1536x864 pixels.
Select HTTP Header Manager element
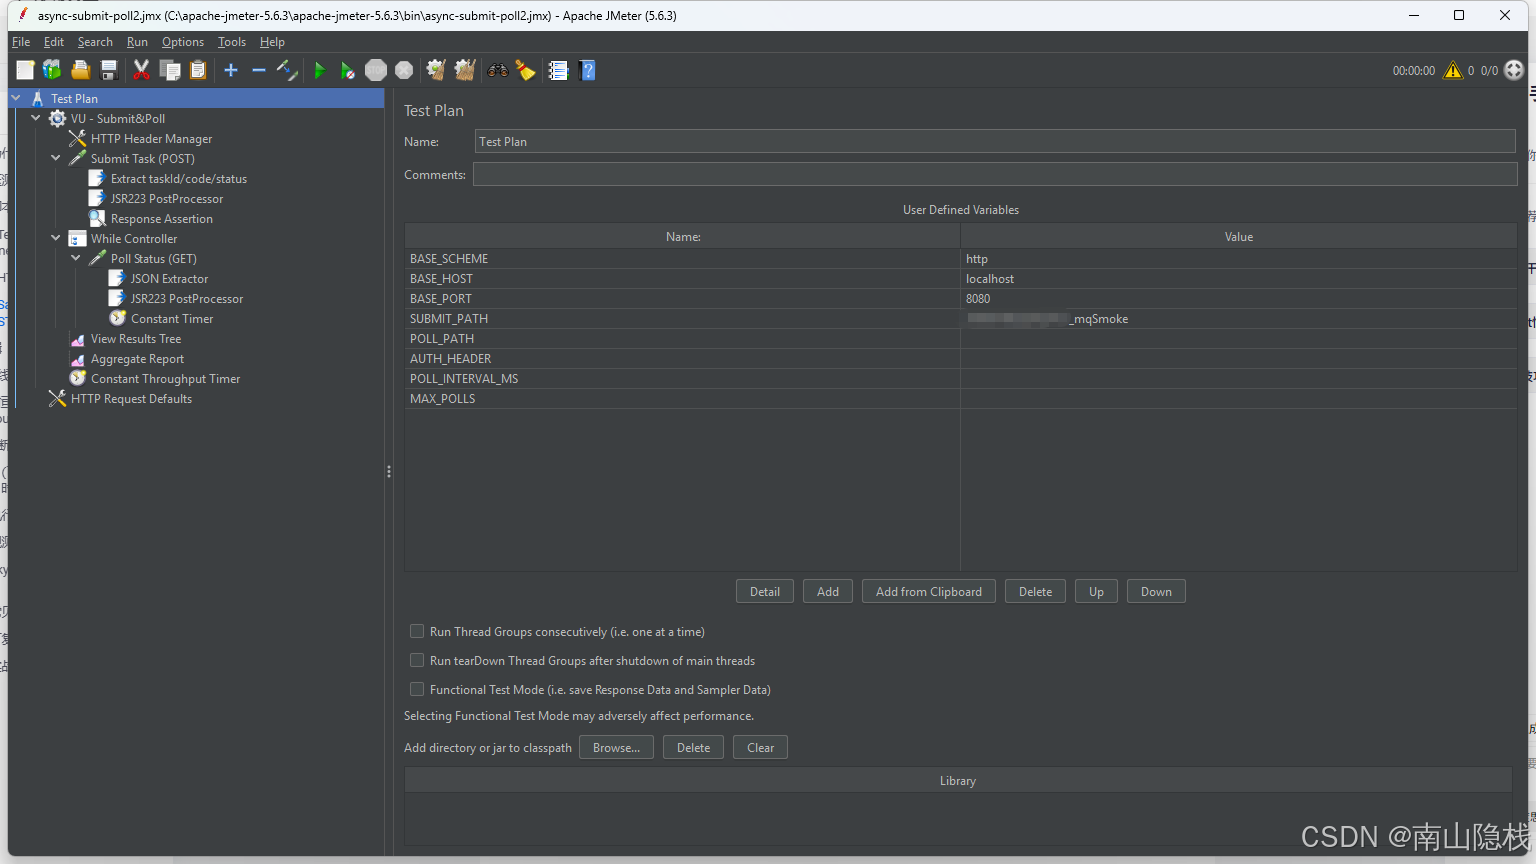(151, 139)
